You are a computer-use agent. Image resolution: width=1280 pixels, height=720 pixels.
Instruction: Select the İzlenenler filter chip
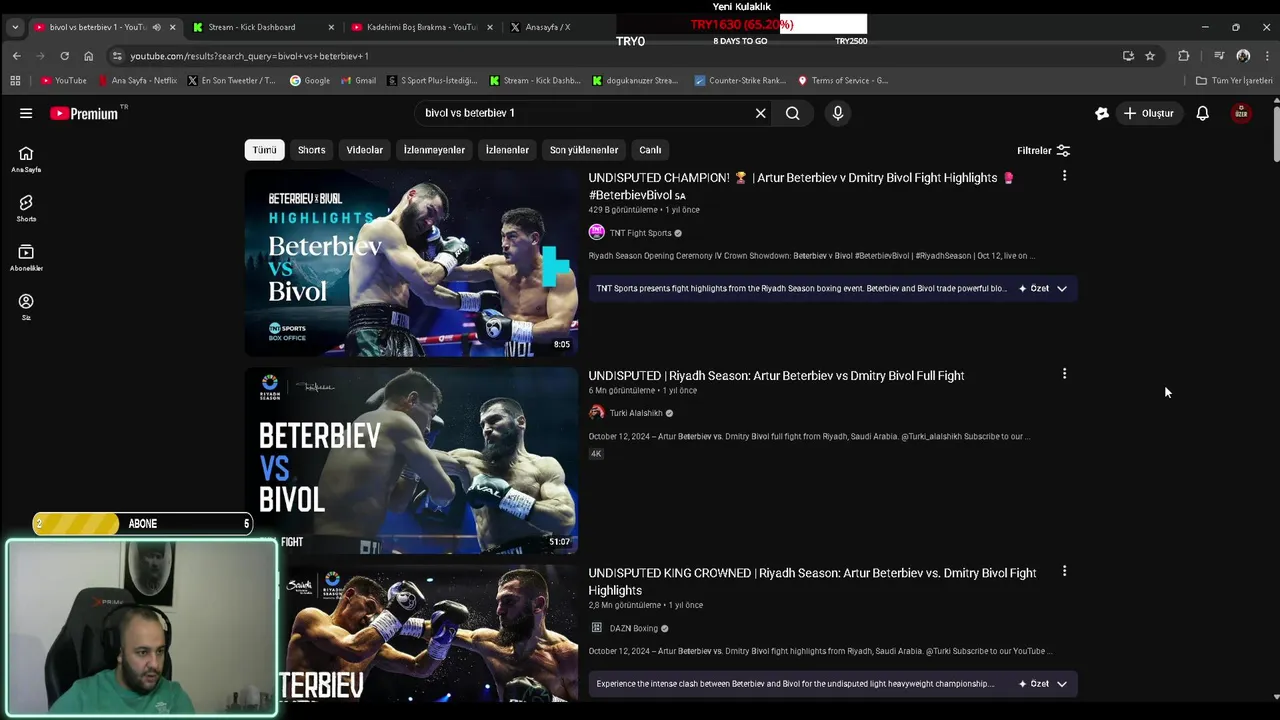pos(507,150)
